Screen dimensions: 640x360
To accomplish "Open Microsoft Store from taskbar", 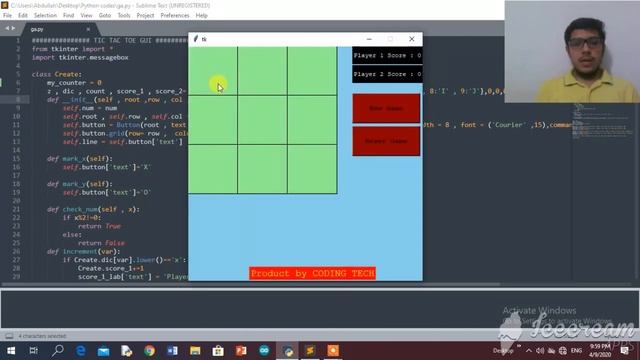I will coord(218,351).
